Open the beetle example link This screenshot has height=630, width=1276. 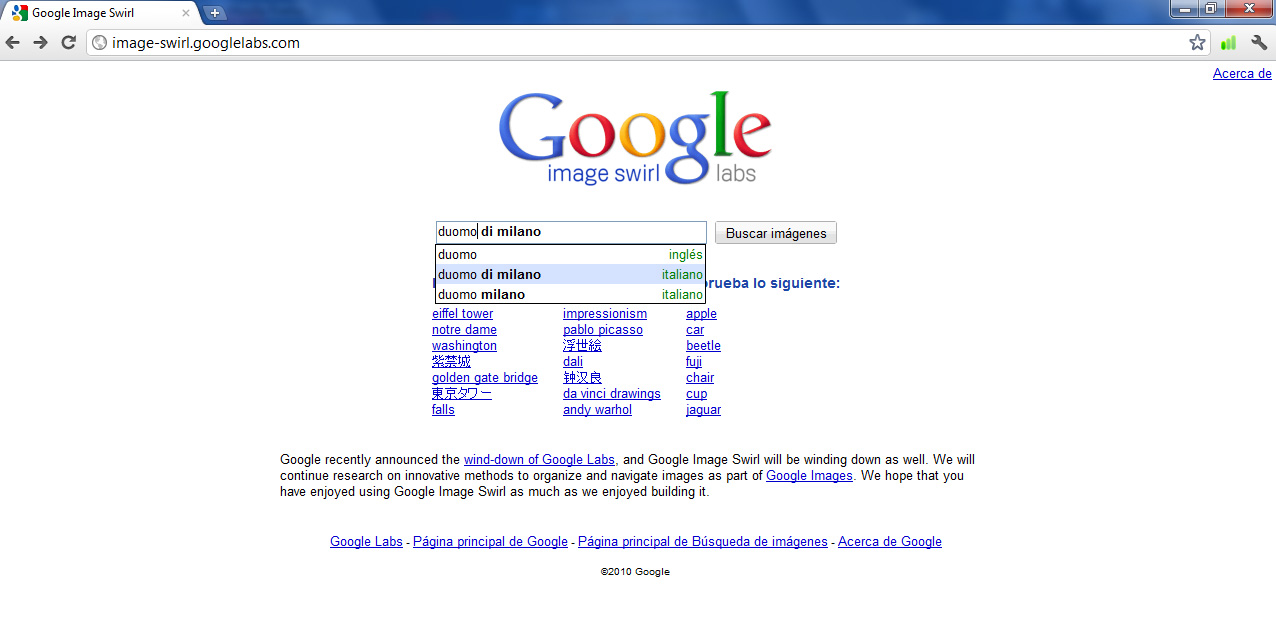[x=703, y=346]
